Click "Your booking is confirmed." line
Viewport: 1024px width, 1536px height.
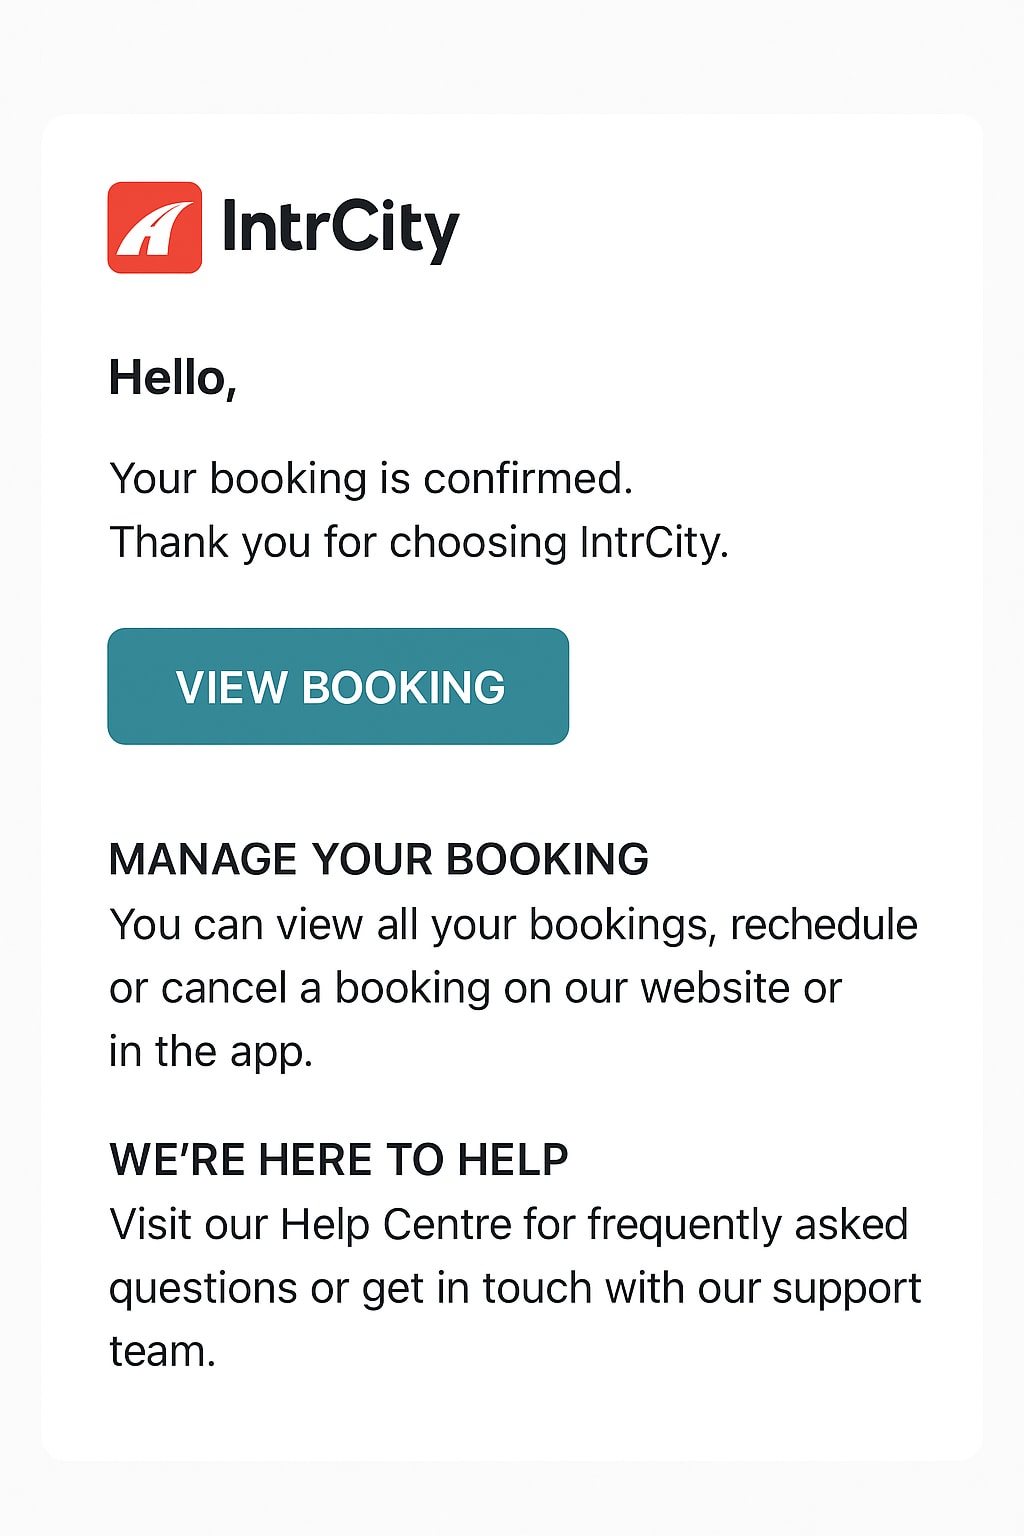coord(371,478)
